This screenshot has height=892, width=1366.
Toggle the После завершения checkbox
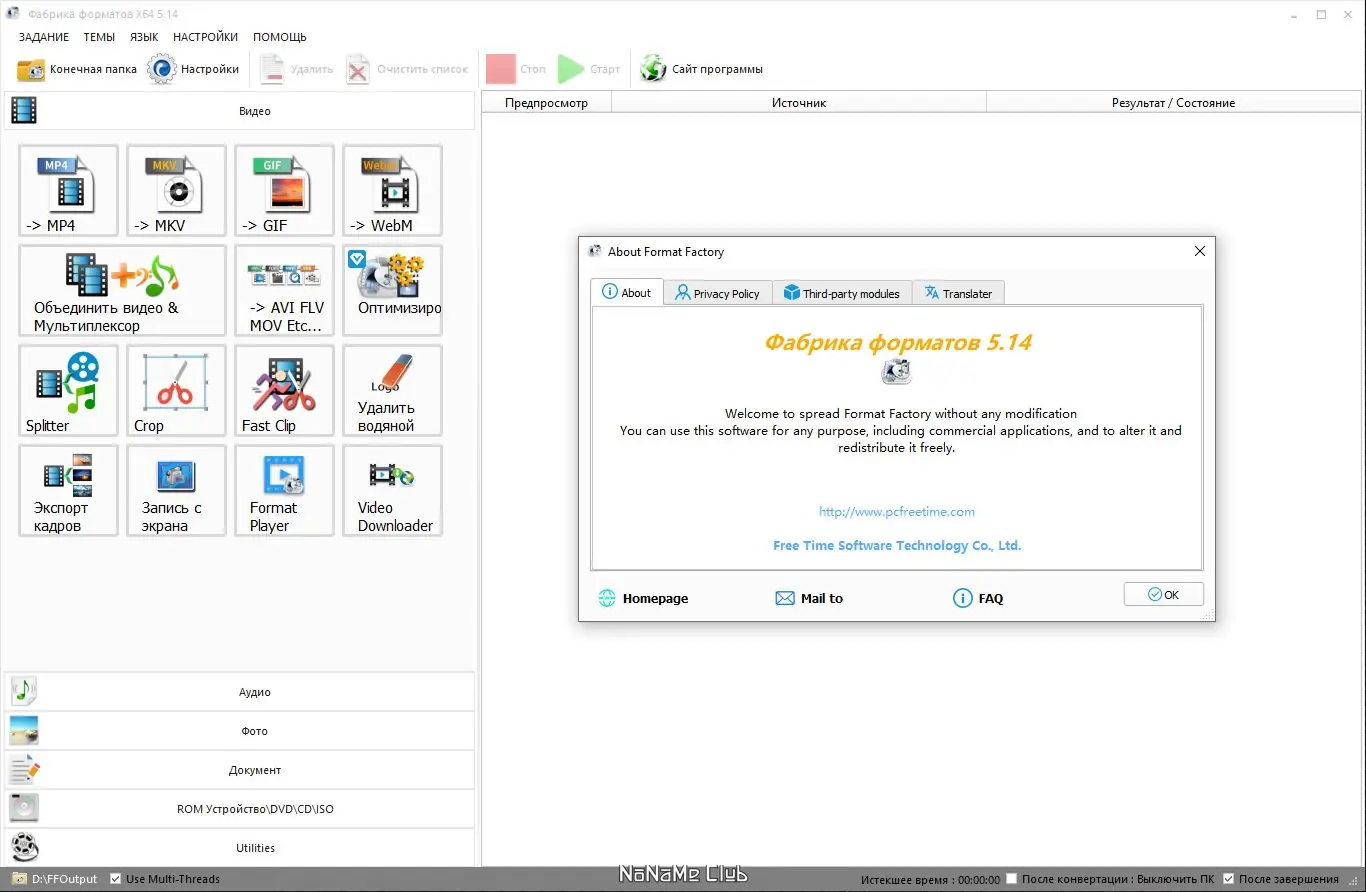coord(1229,879)
